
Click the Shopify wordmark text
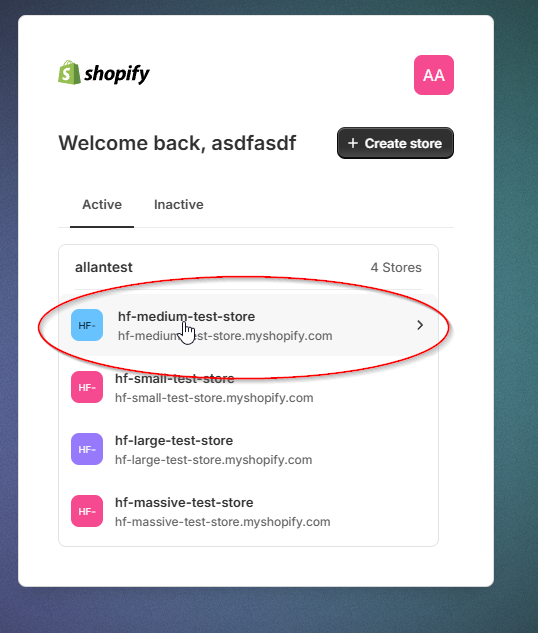point(117,74)
